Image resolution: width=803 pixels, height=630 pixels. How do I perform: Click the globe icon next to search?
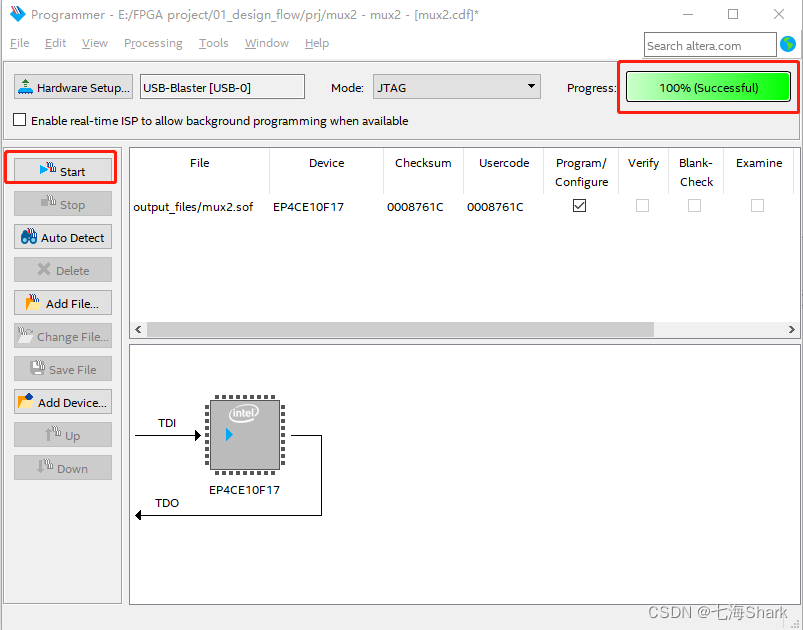[x=788, y=44]
